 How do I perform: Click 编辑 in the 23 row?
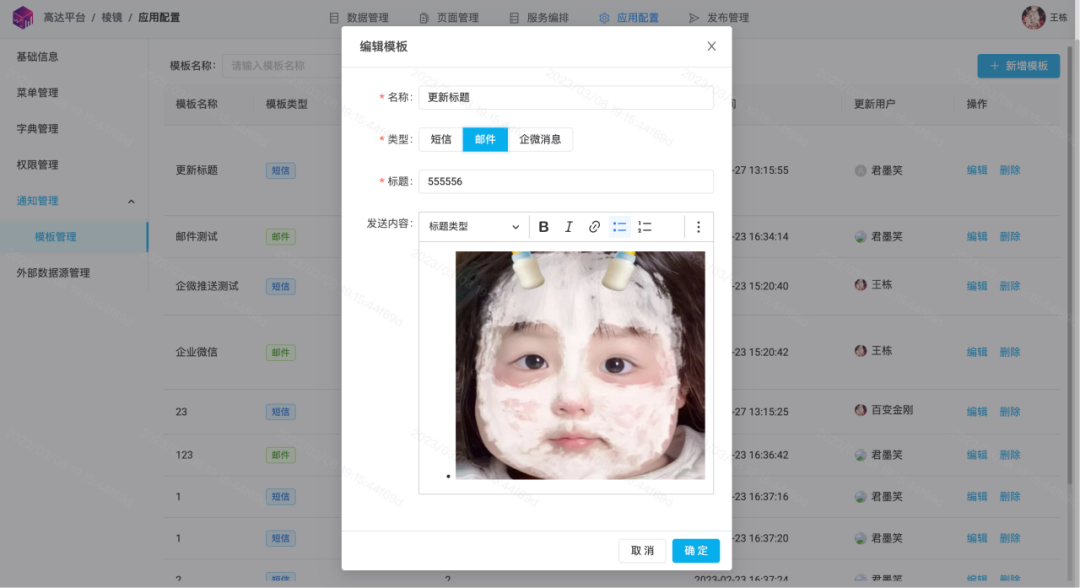pos(977,412)
